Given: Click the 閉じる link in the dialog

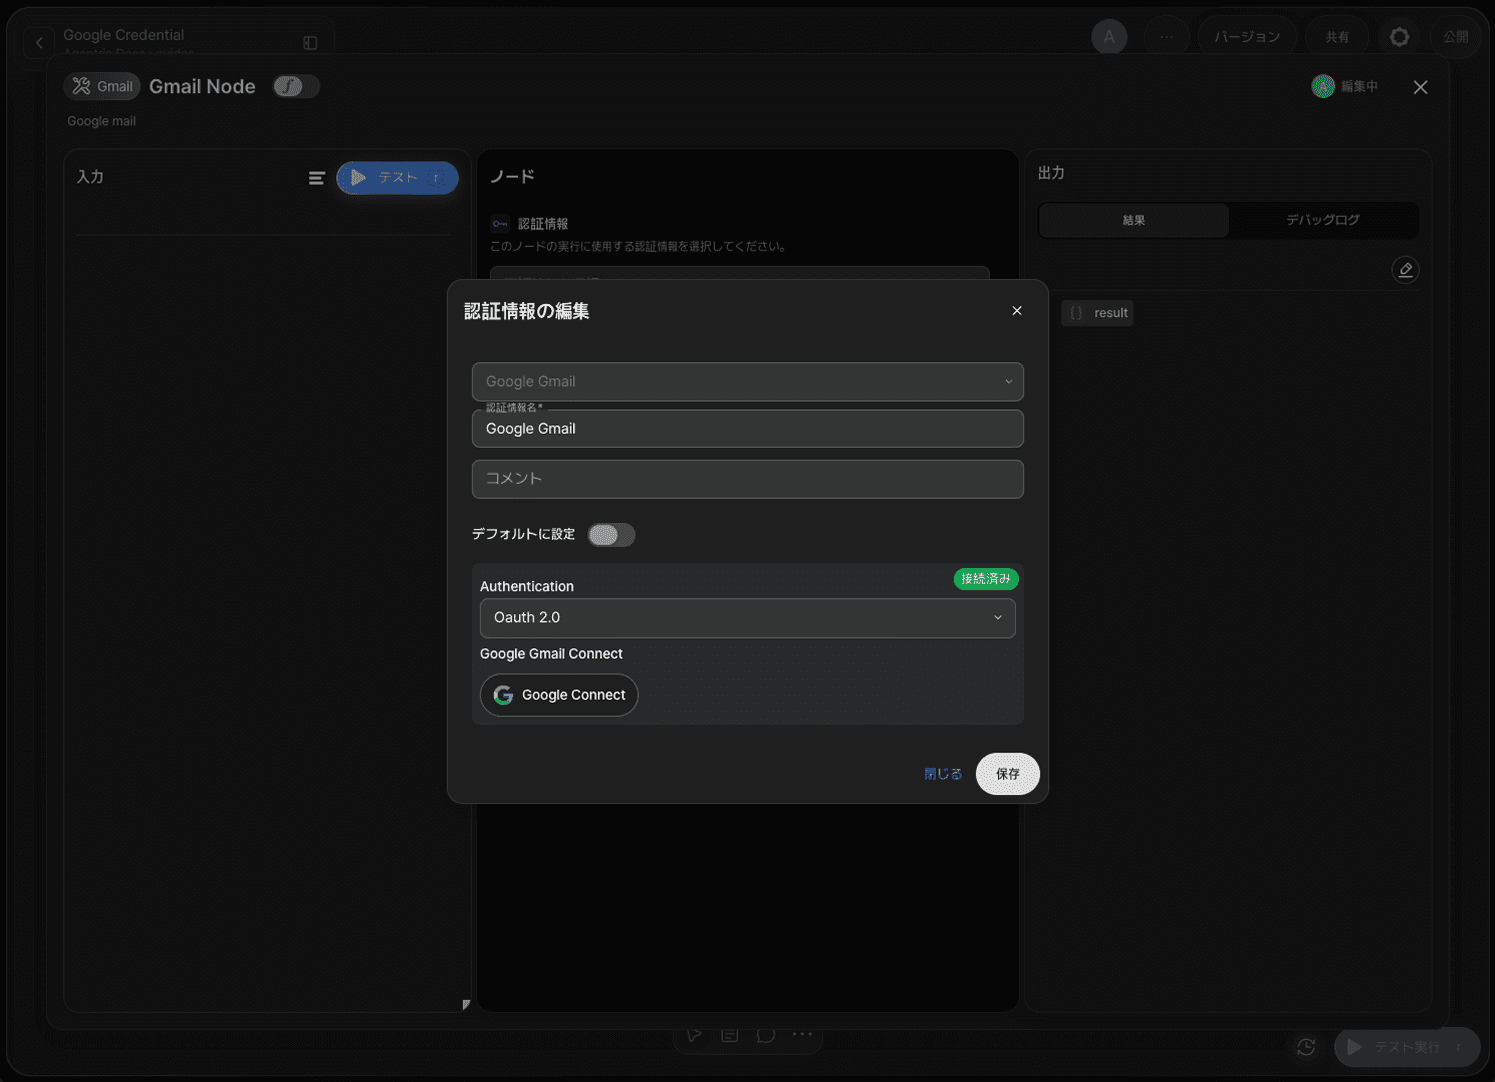Looking at the screenshot, I should (x=943, y=774).
